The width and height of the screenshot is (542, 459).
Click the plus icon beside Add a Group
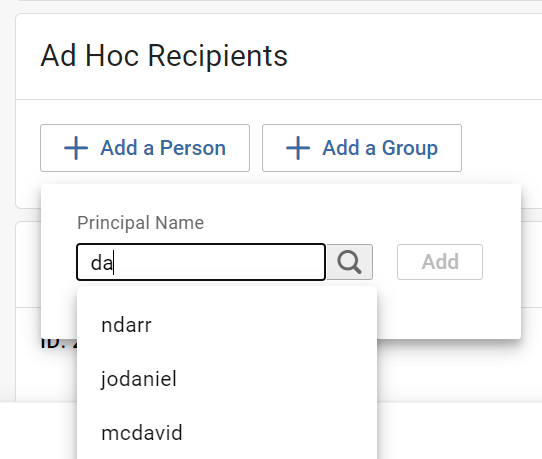(298, 148)
